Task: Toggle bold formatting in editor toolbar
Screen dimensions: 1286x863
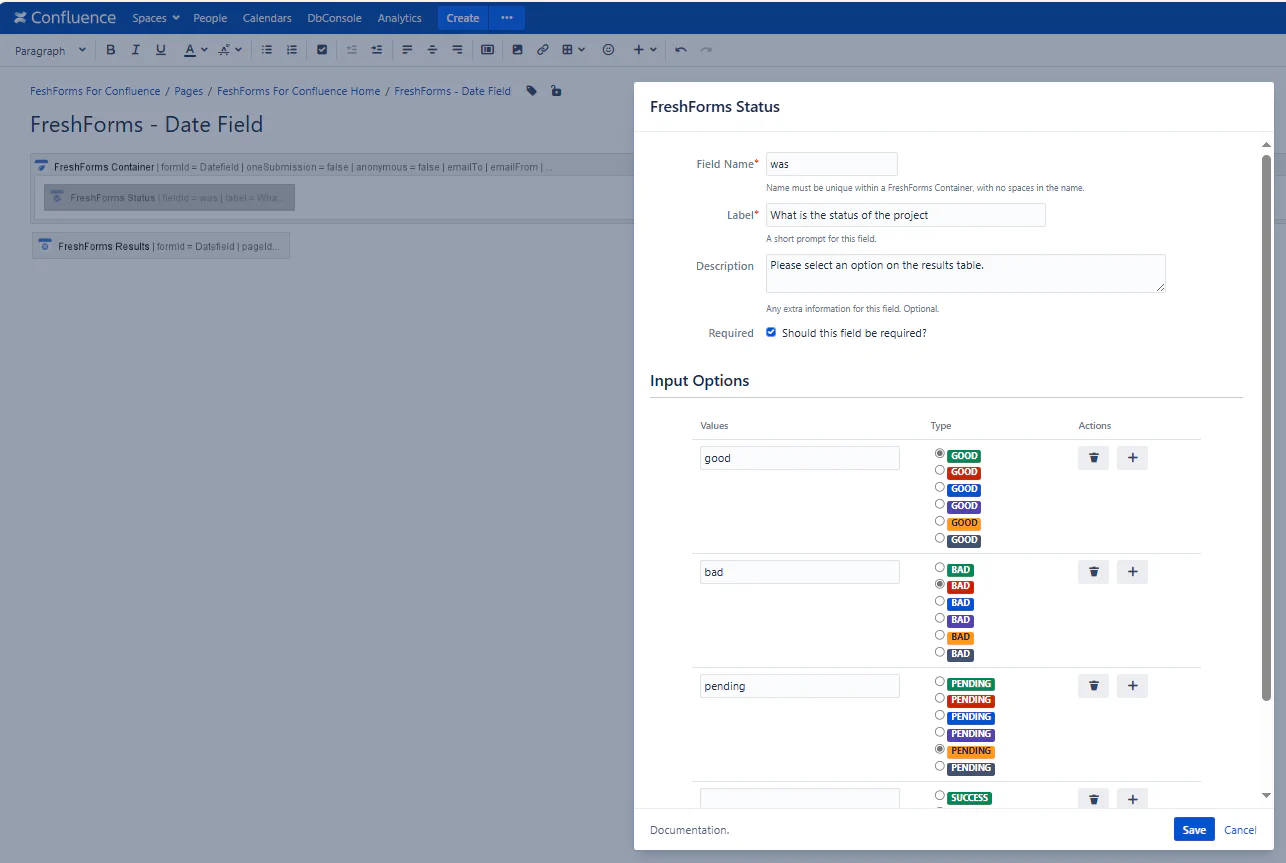Action: coord(111,50)
